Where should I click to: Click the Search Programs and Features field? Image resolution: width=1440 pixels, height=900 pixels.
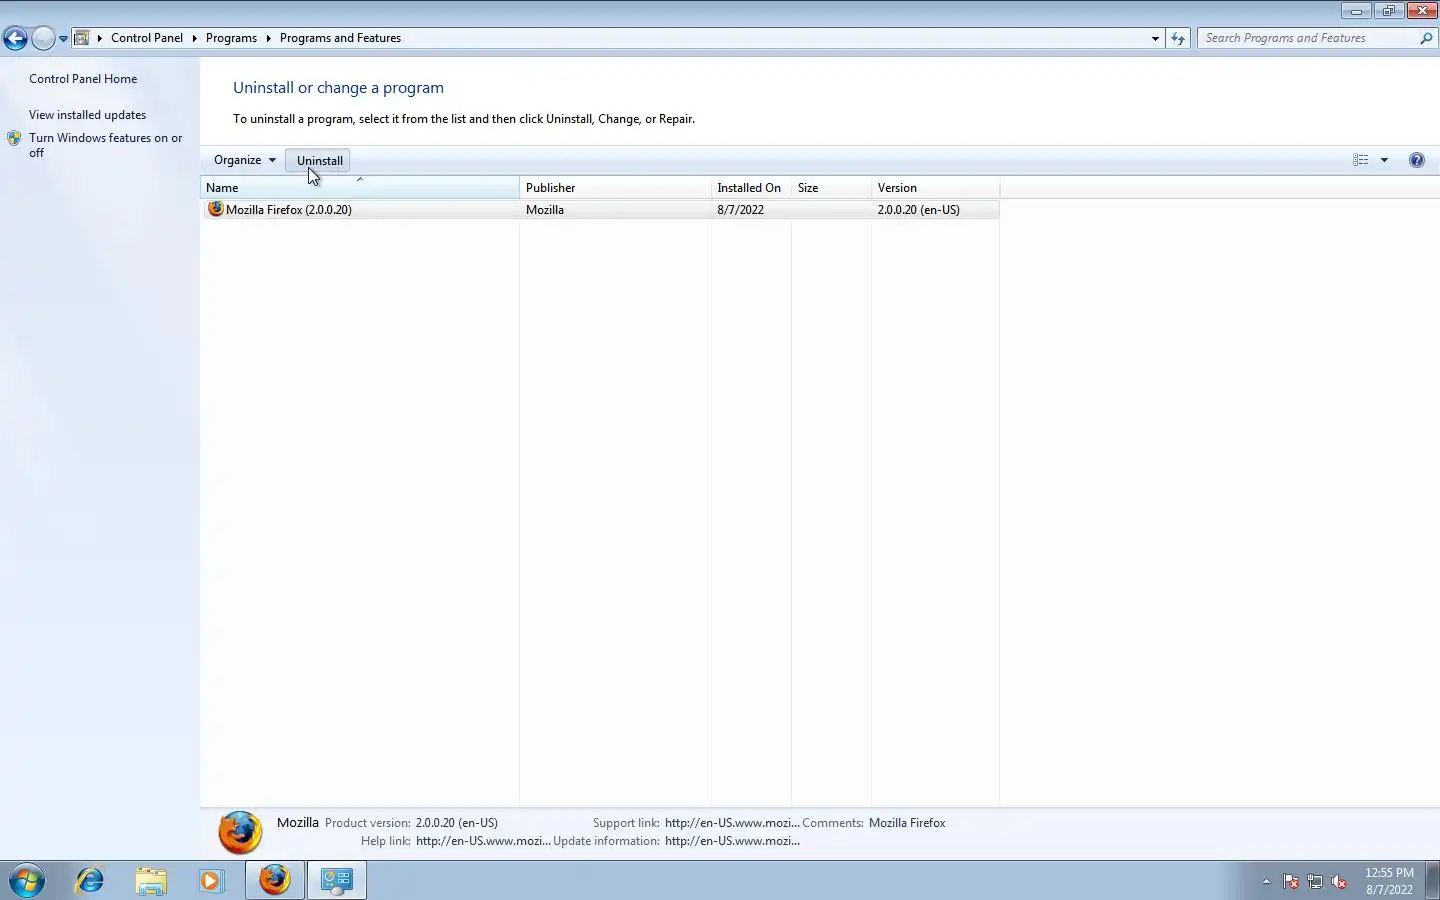pos(1306,38)
